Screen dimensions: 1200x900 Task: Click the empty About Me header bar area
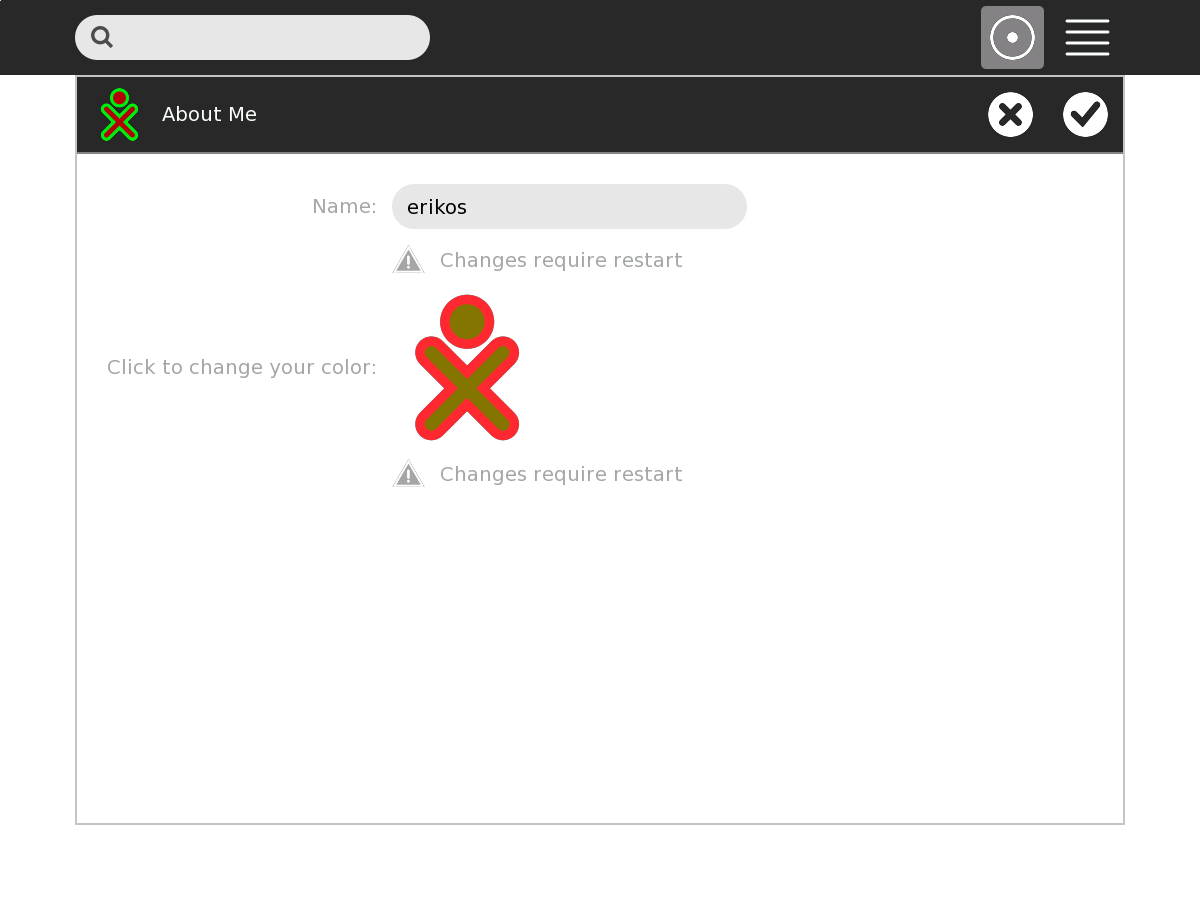(600, 115)
